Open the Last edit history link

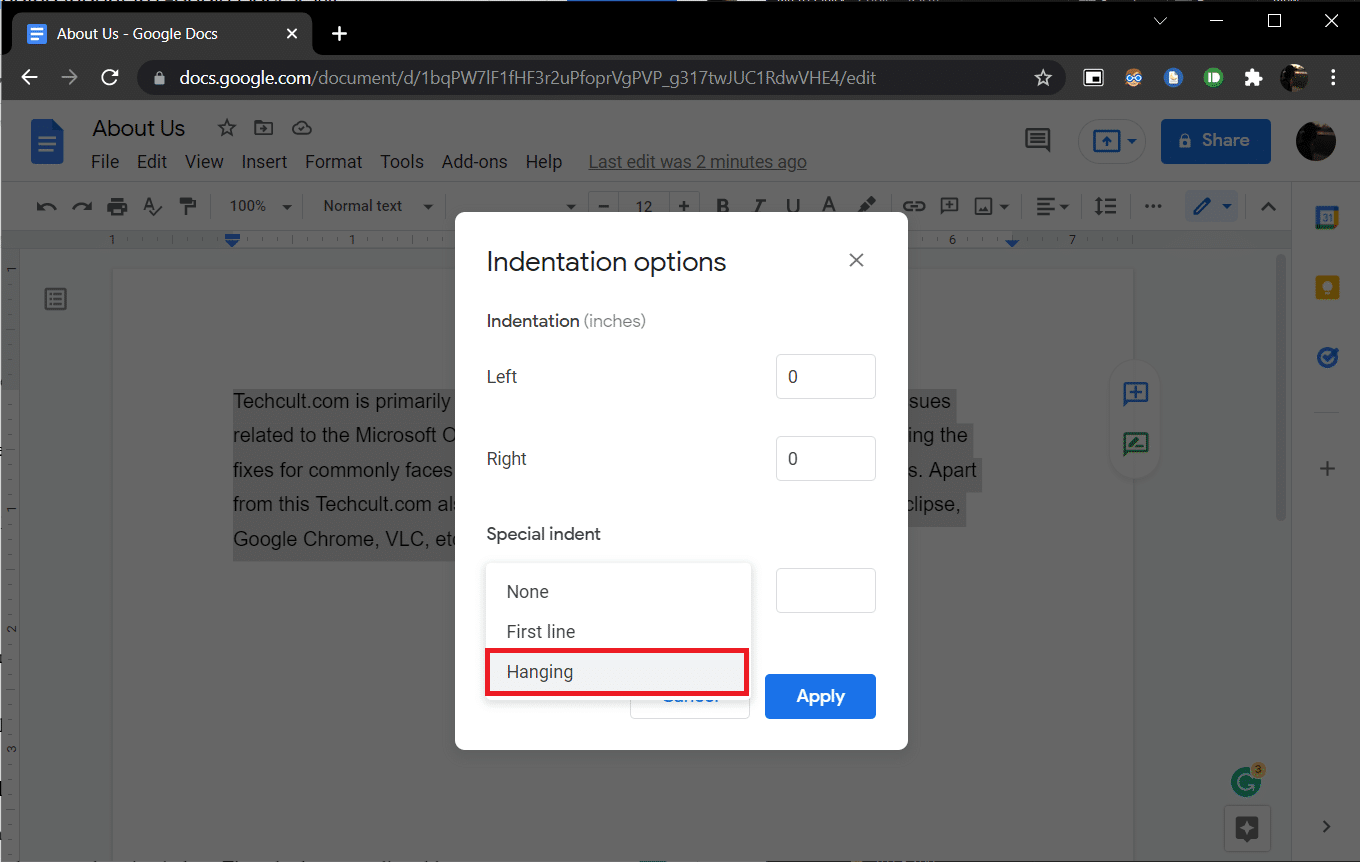click(x=697, y=162)
